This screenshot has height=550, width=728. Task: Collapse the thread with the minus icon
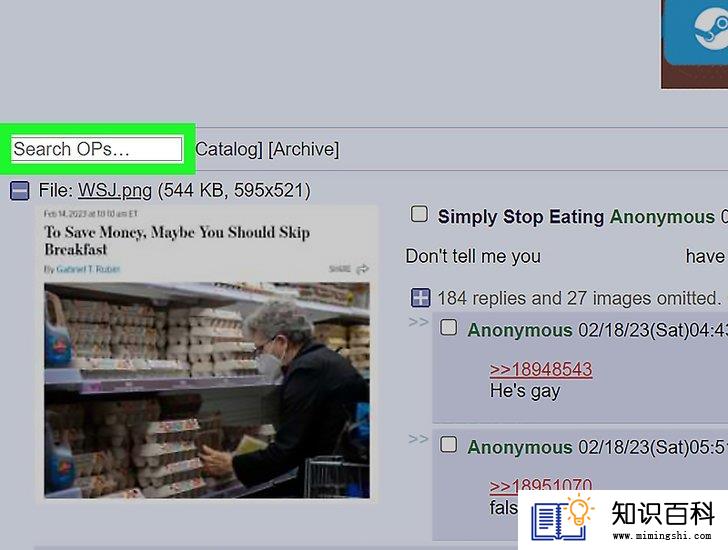(20, 190)
